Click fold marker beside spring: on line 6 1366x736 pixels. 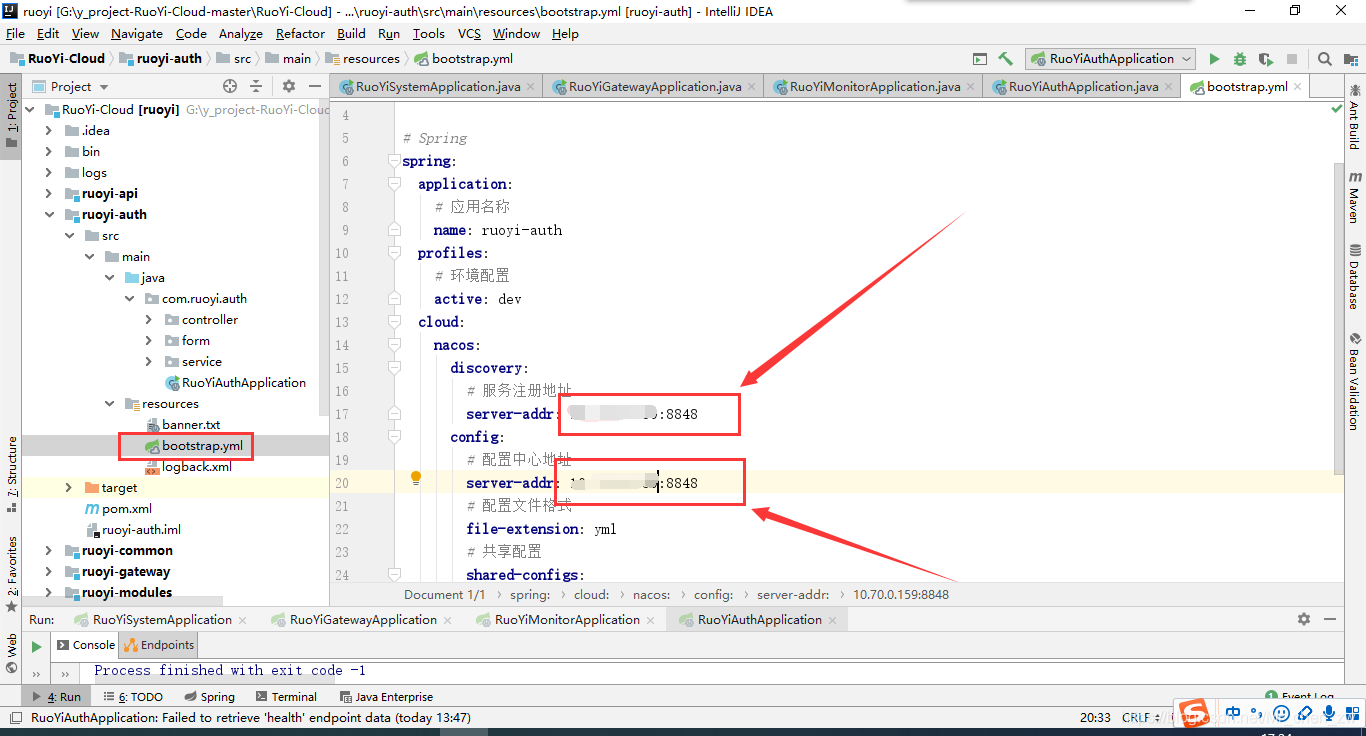click(x=394, y=161)
